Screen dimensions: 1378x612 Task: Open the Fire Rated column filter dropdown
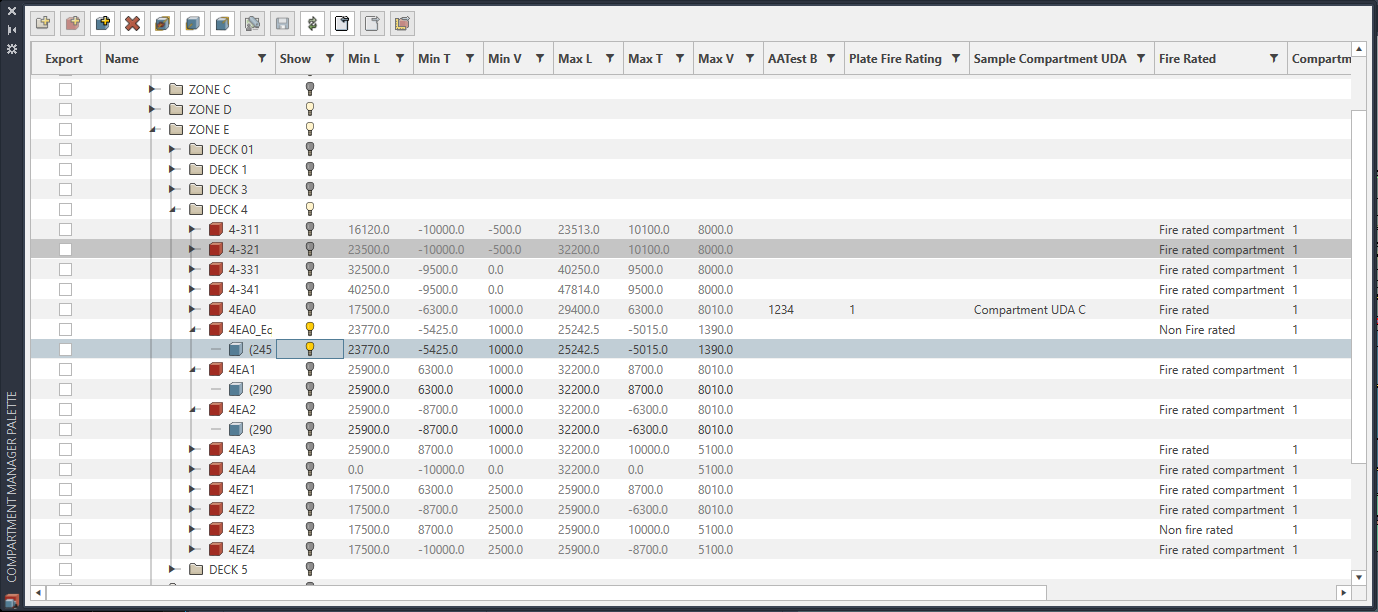click(1274, 59)
